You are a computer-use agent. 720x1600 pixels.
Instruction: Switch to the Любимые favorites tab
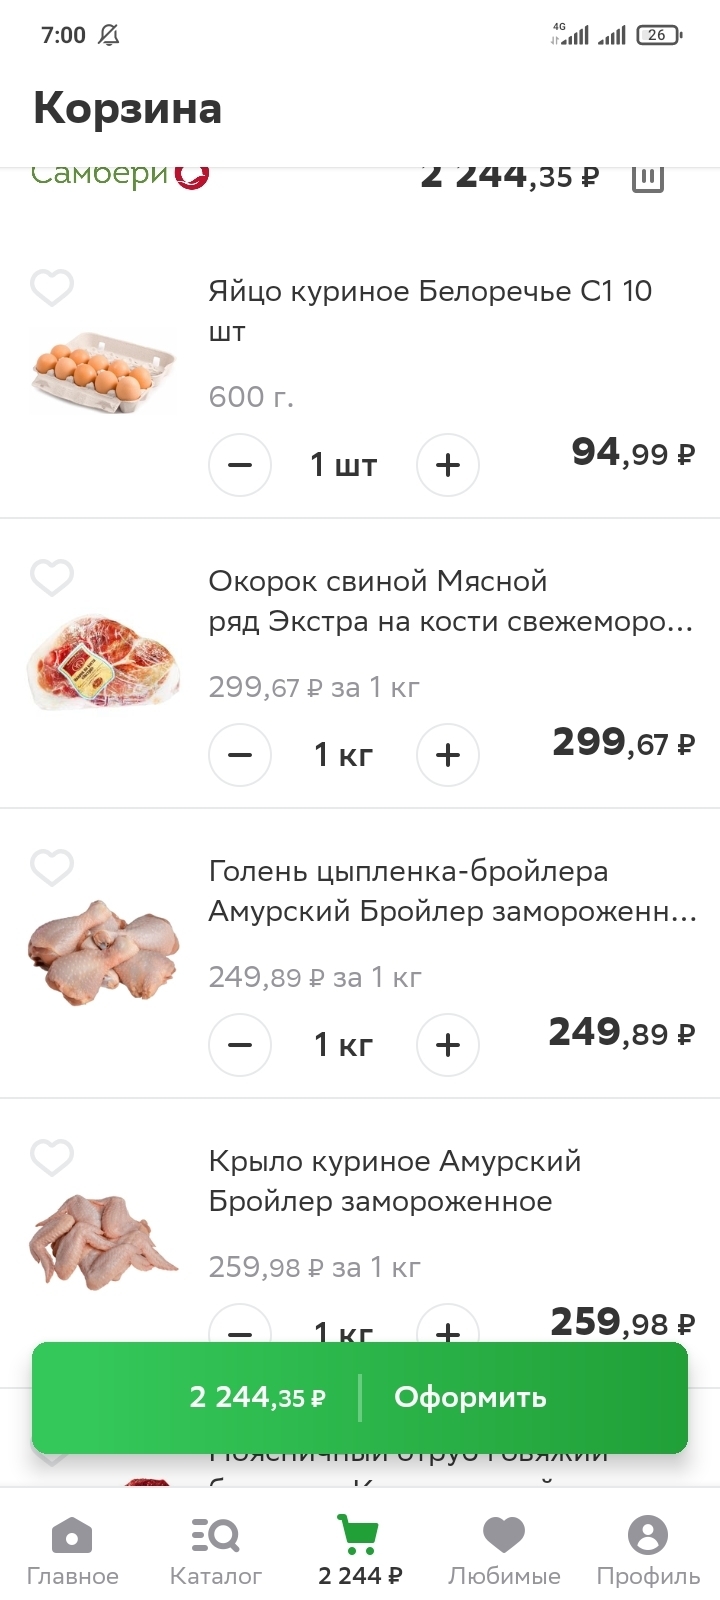[504, 1550]
